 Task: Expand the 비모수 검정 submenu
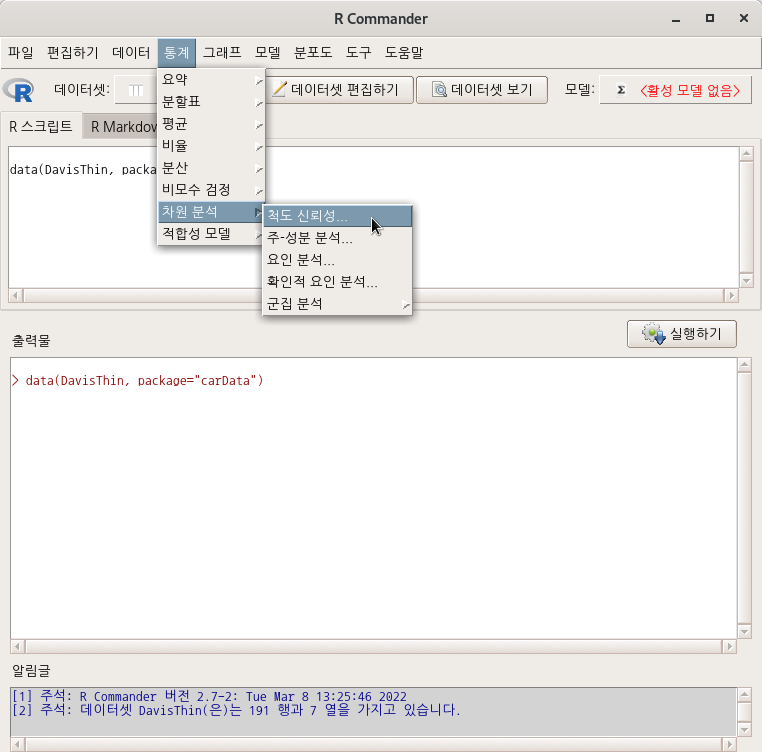pyautogui.click(x=211, y=190)
